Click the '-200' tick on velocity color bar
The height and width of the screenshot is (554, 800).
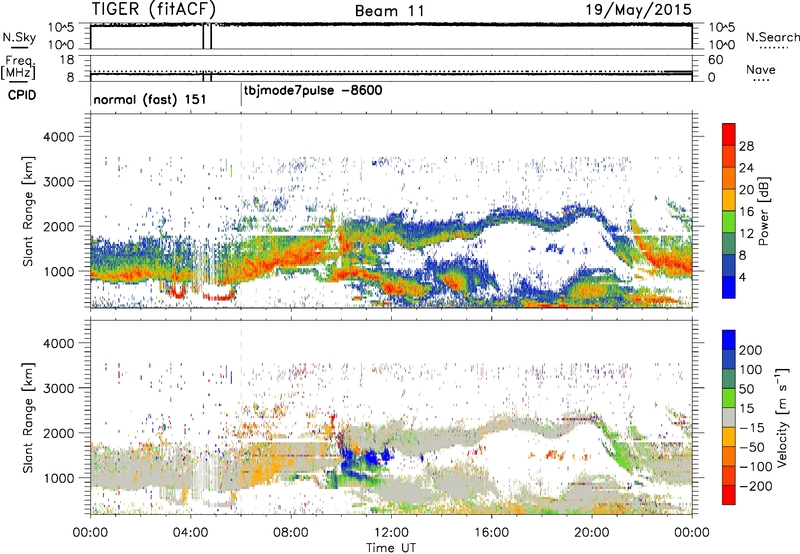click(x=755, y=486)
